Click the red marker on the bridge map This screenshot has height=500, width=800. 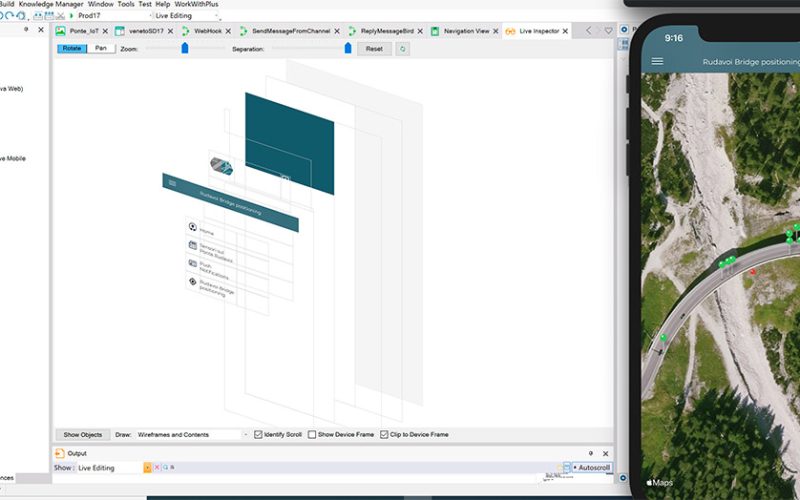pyautogui.click(x=753, y=272)
